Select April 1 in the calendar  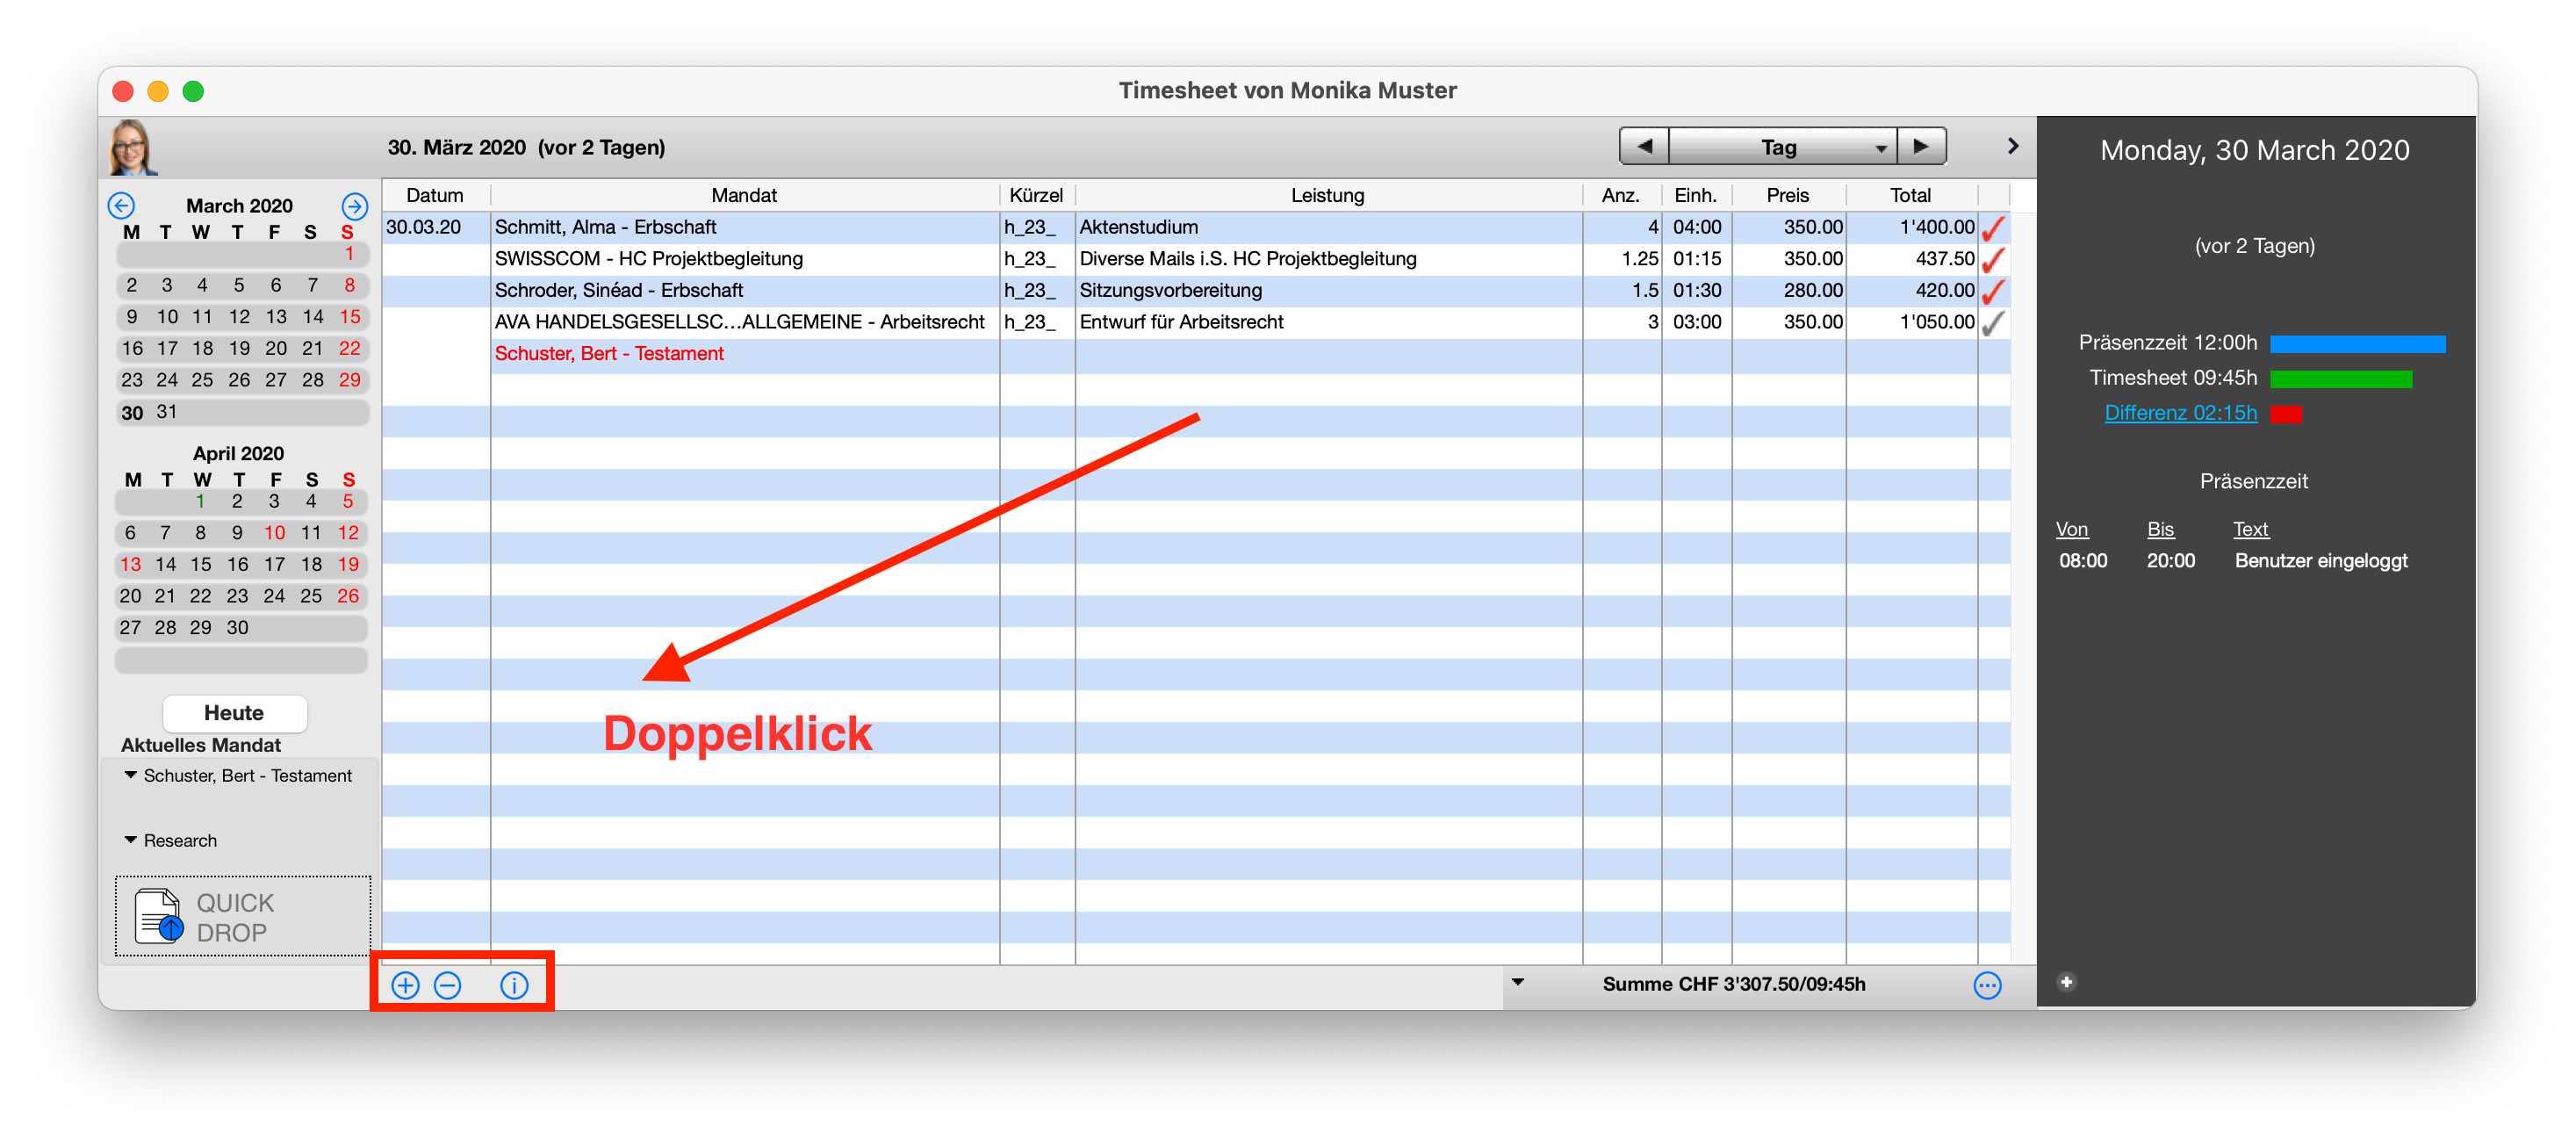[x=200, y=501]
